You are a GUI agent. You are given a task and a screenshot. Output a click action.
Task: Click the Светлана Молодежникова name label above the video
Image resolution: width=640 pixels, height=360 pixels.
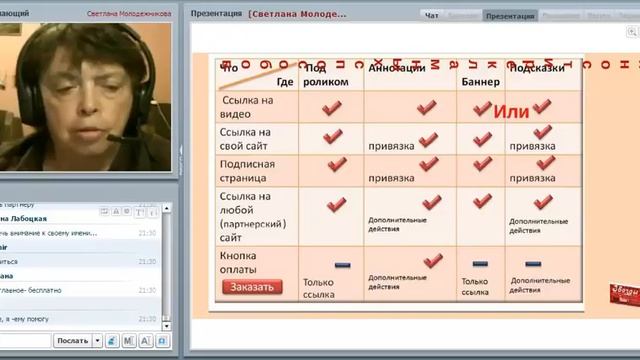click(129, 13)
